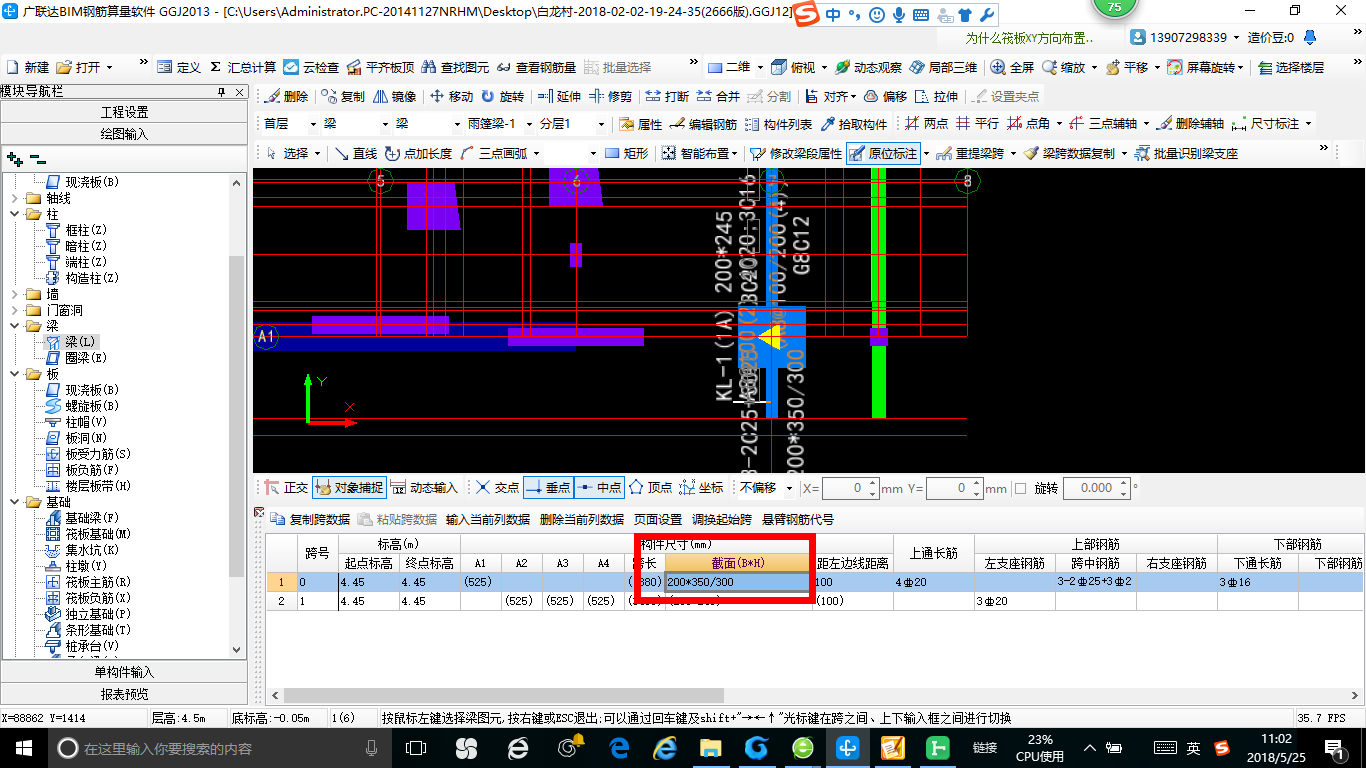This screenshot has width=1366, height=768.
Task: Select the 矩形 rectangle drawing tool
Action: click(x=627, y=153)
